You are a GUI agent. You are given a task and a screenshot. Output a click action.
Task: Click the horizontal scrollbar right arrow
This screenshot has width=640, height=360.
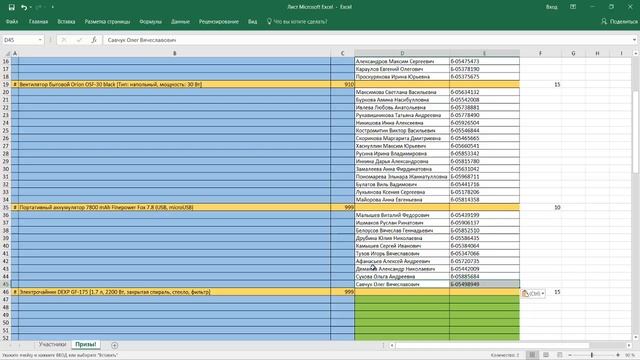pos(629,345)
